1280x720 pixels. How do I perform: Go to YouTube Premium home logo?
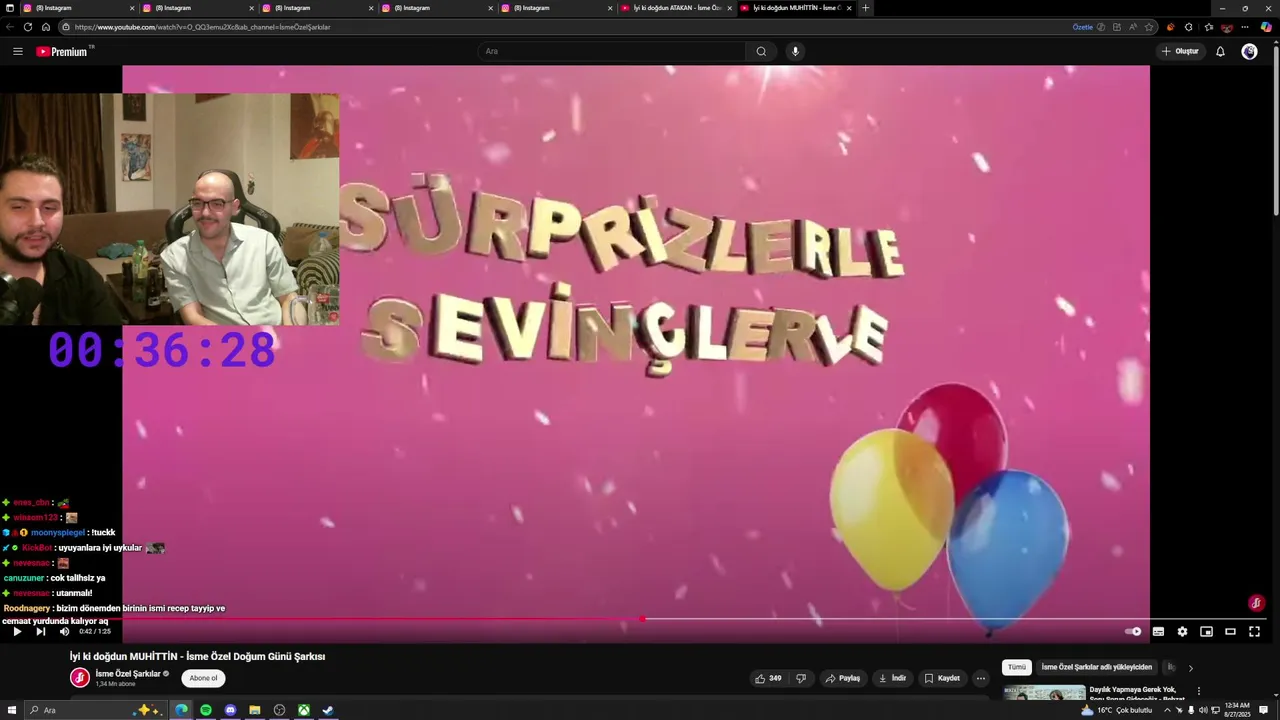pos(63,51)
